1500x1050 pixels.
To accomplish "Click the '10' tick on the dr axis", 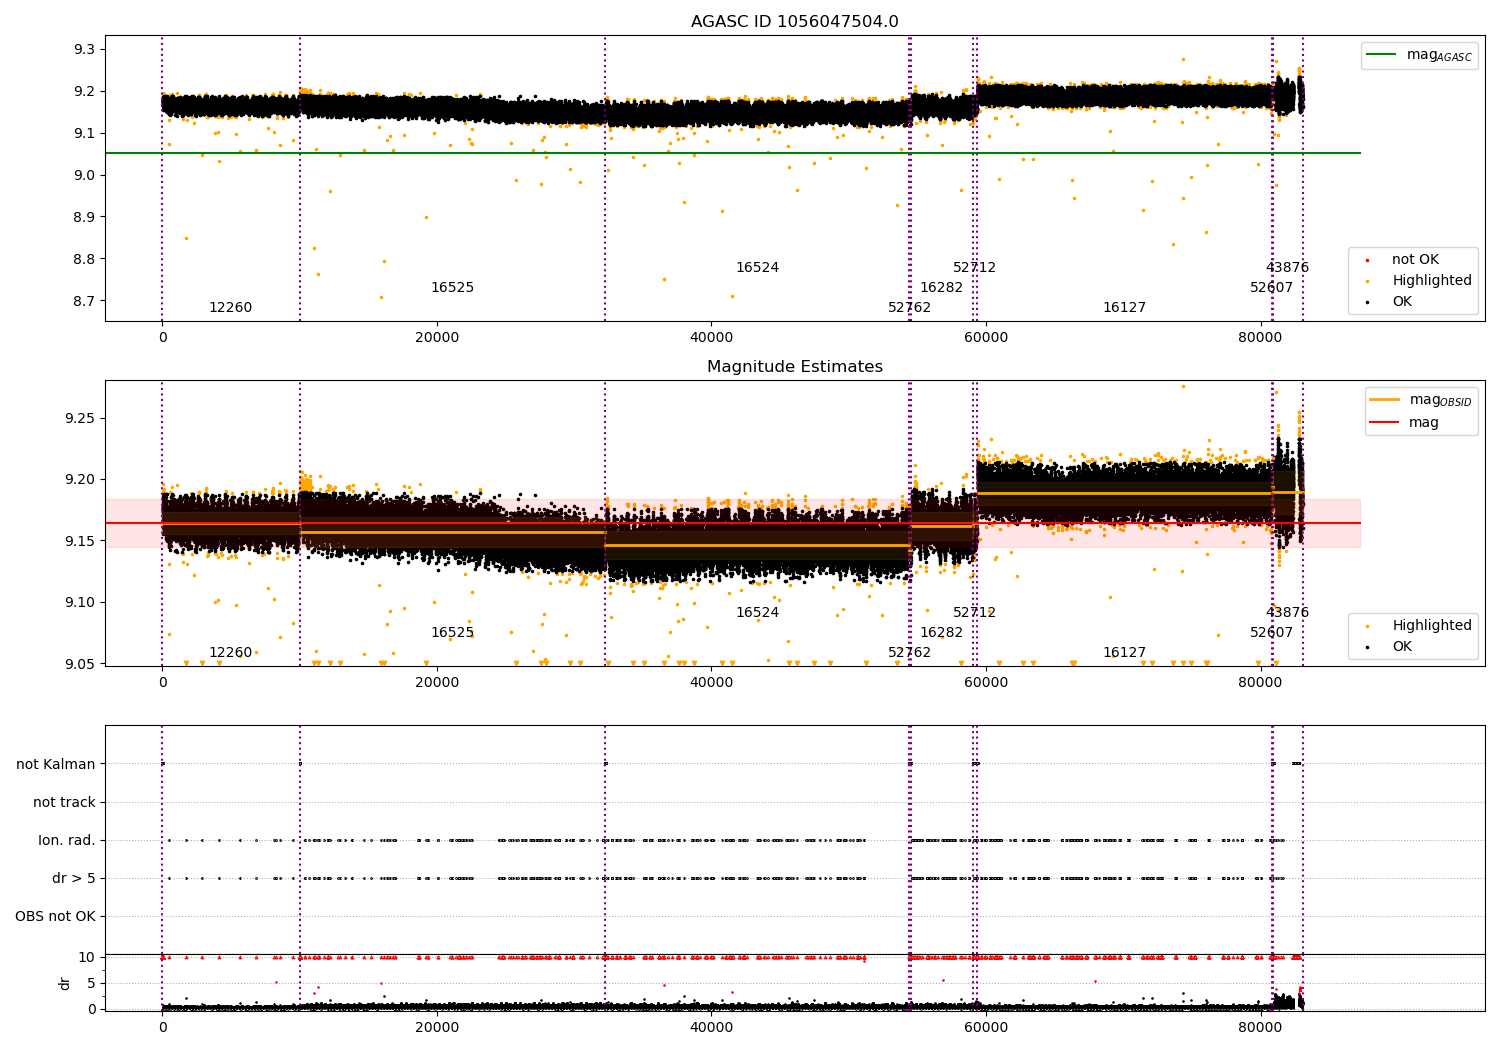I will [x=87, y=958].
